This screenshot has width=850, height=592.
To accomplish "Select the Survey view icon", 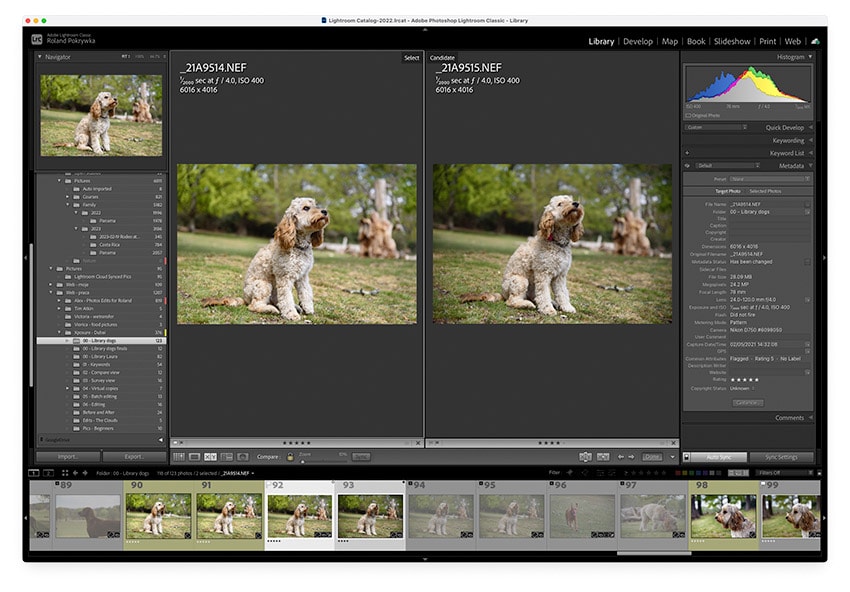I will click(228, 455).
